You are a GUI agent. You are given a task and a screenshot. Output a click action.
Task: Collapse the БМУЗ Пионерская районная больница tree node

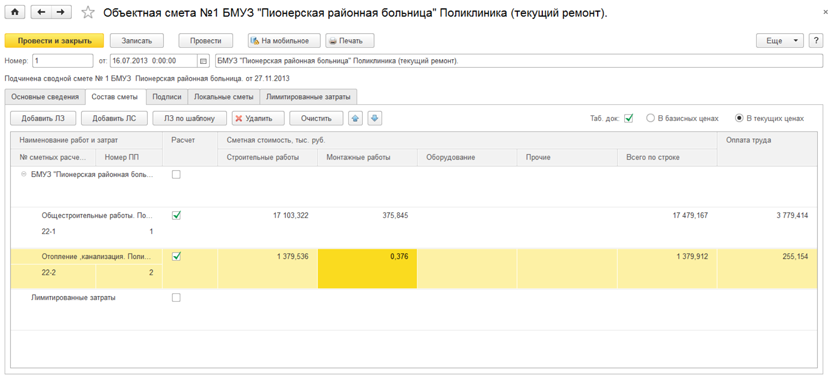click(23, 174)
